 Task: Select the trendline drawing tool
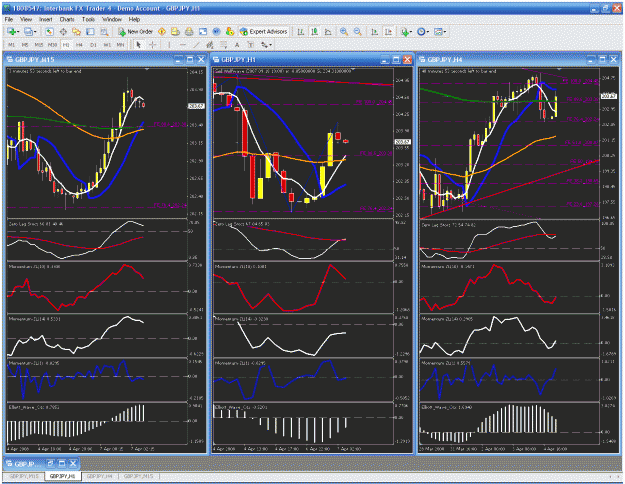[x=197, y=45]
